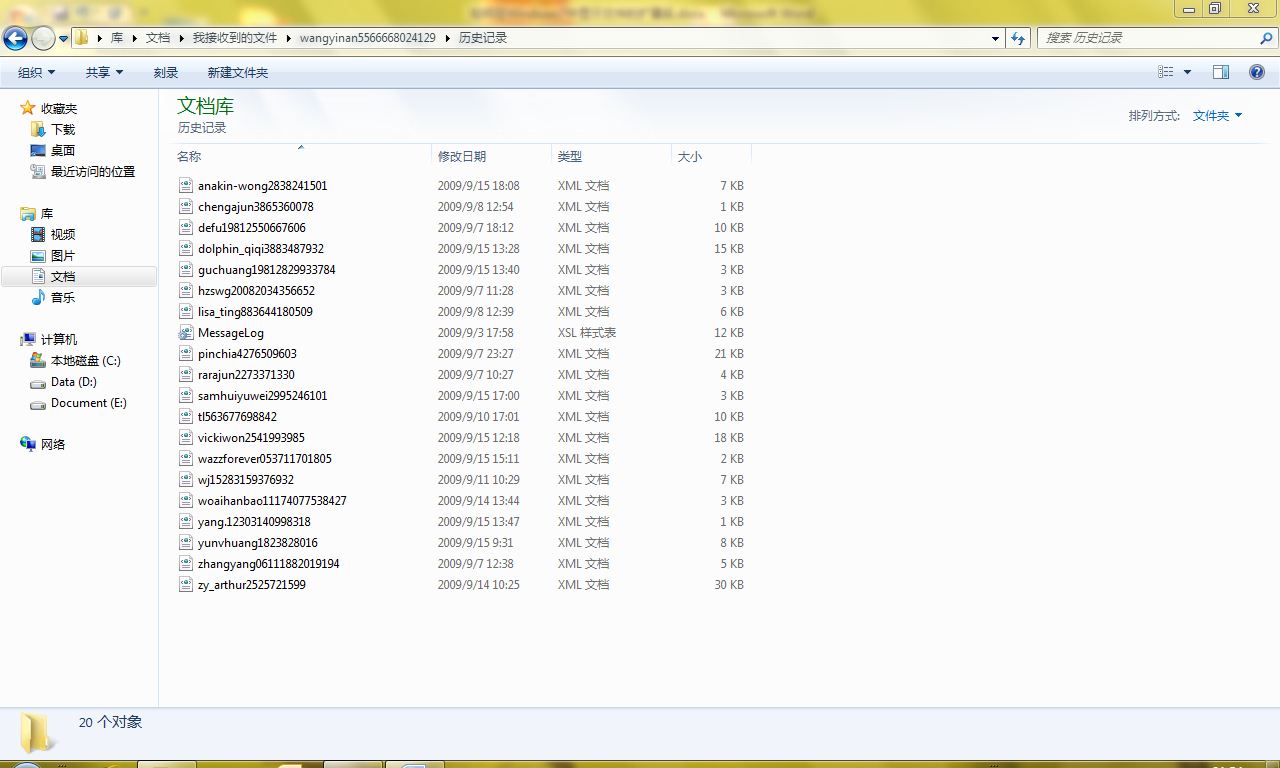
Task: Select the 网络 (Network) tree item
Action: (x=53, y=445)
